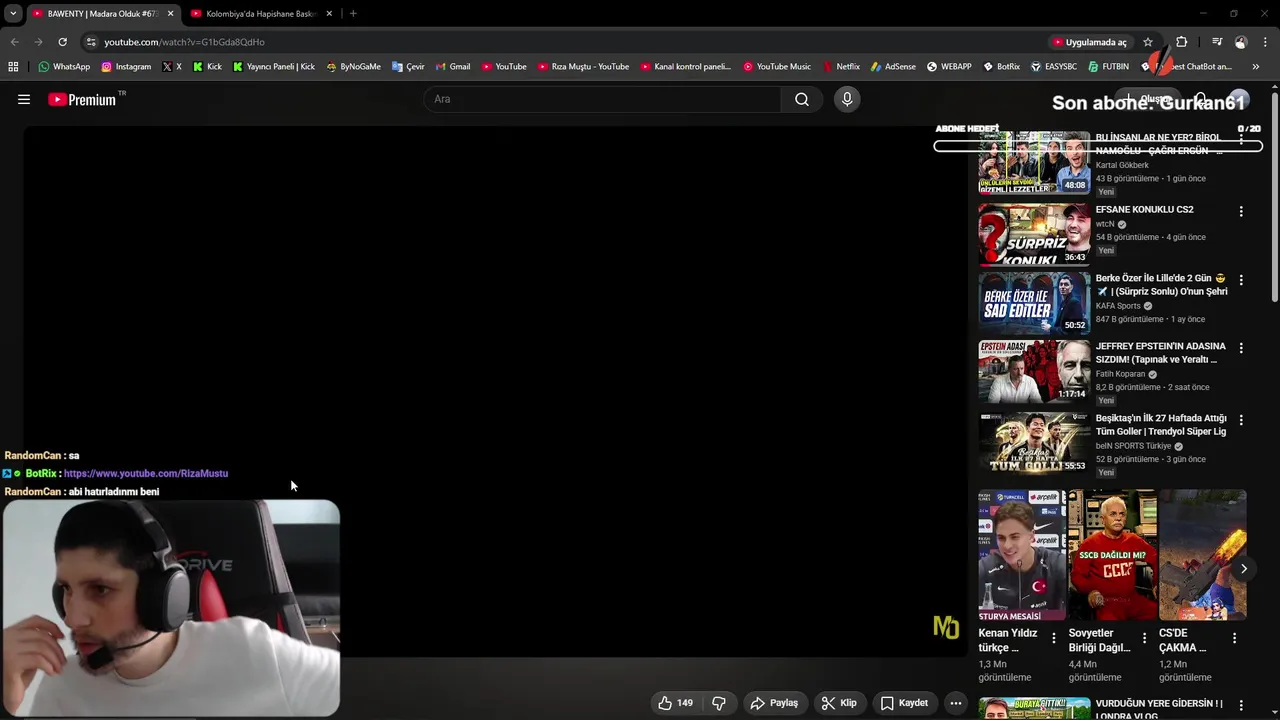The height and width of the screenshot is (720, 1280).
Task: Click Uygulamada aç button in address bar
Action: [x=1090, y=42]
